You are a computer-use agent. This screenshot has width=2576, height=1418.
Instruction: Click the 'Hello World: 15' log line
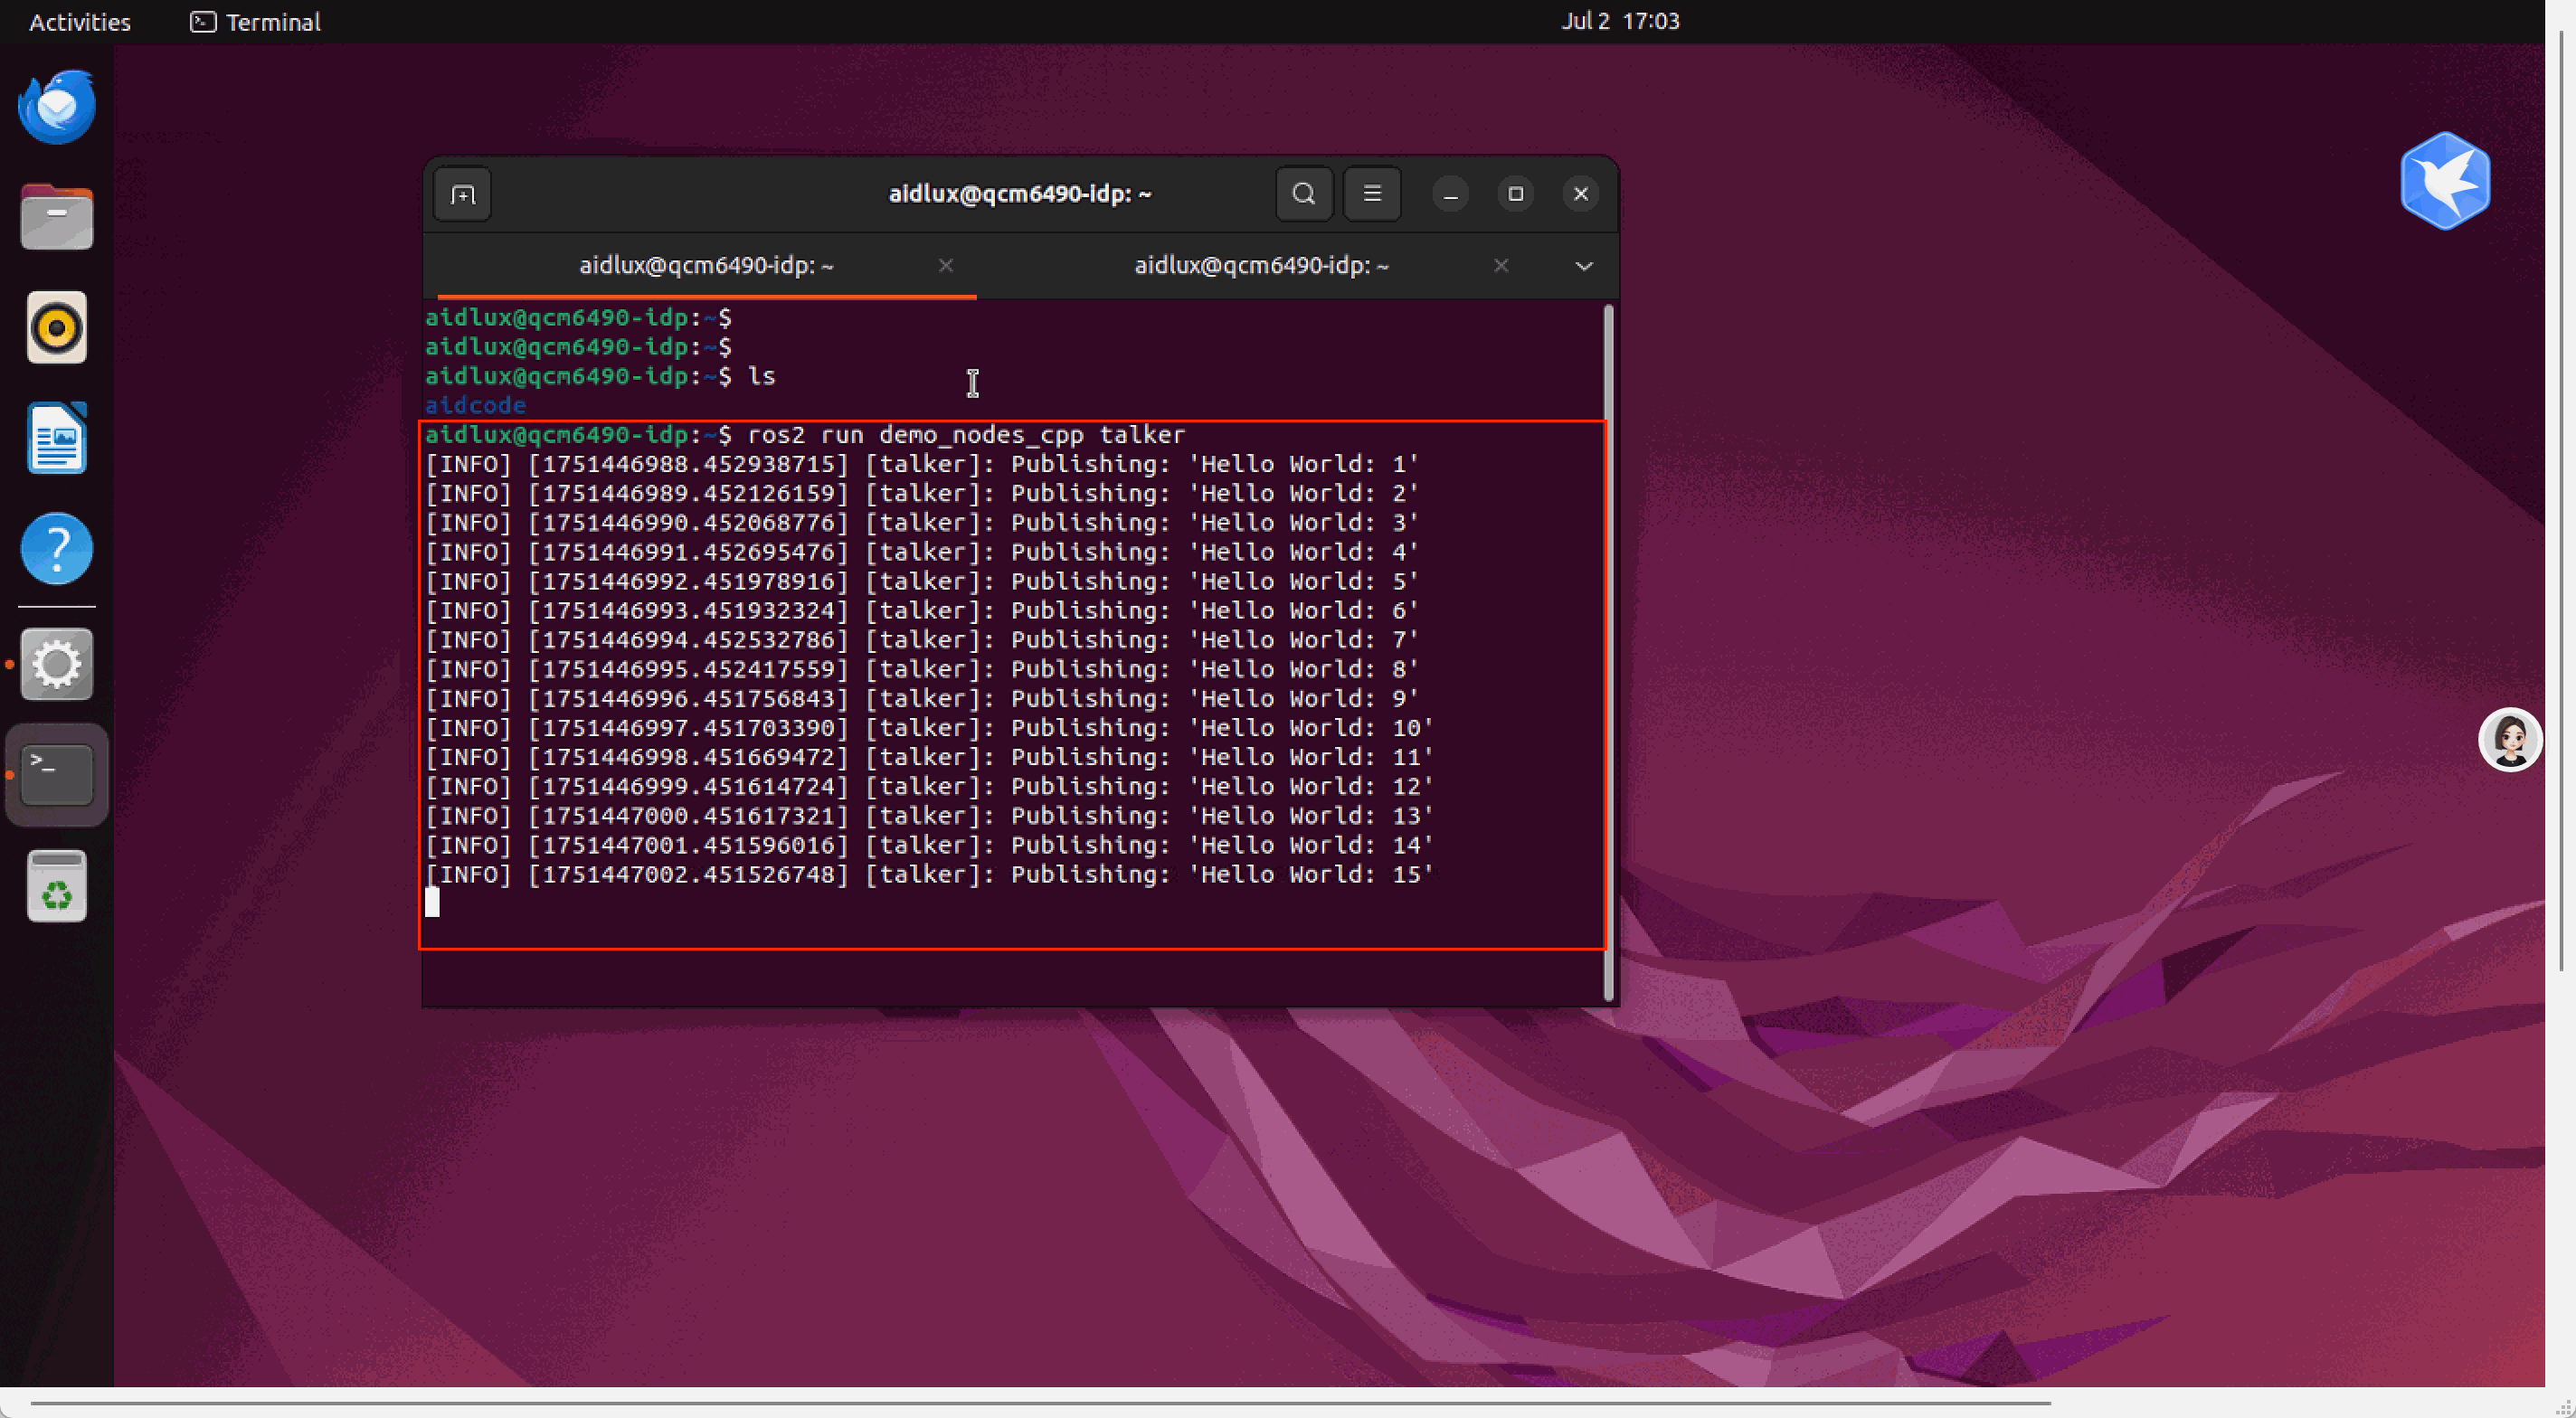click(929, 874)
